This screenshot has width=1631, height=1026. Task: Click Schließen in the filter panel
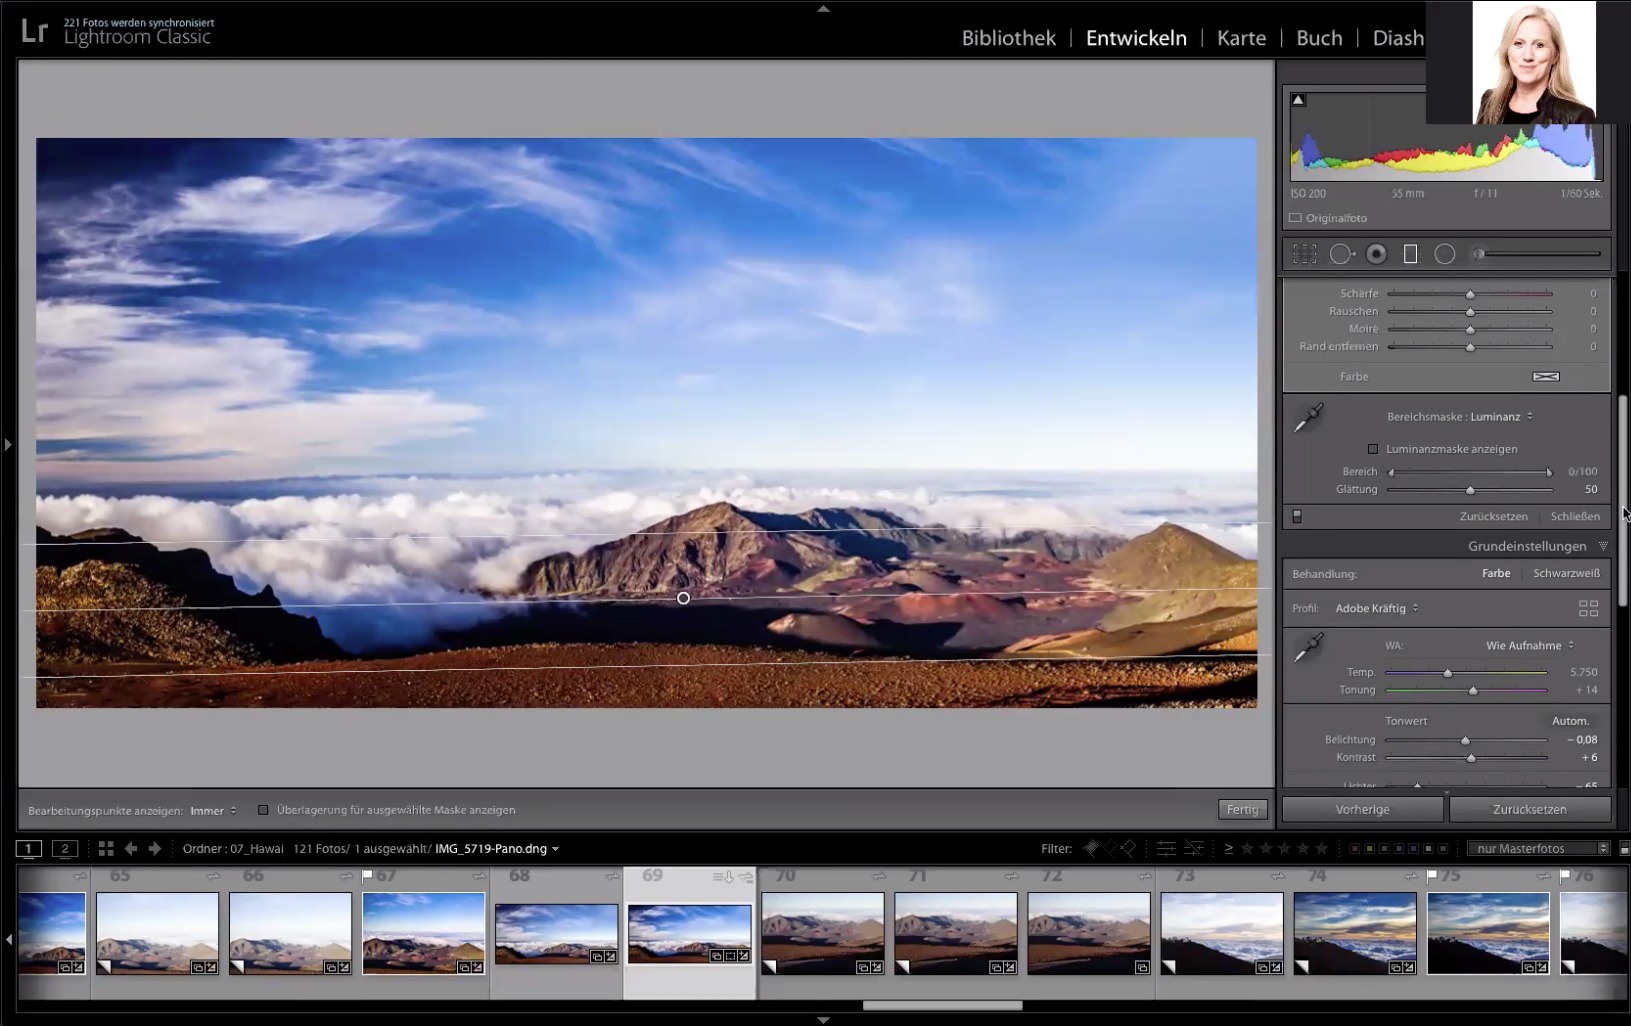pos(1575,516)
